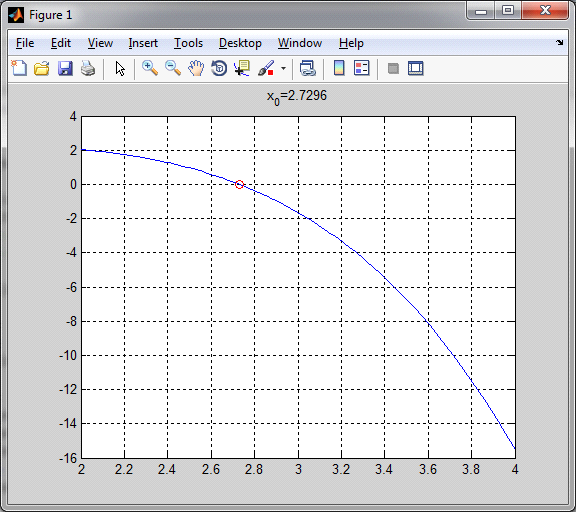This screenshot has width=576, height=512.
Task: Activate the Zoom In tool
Action: (150, 68)
